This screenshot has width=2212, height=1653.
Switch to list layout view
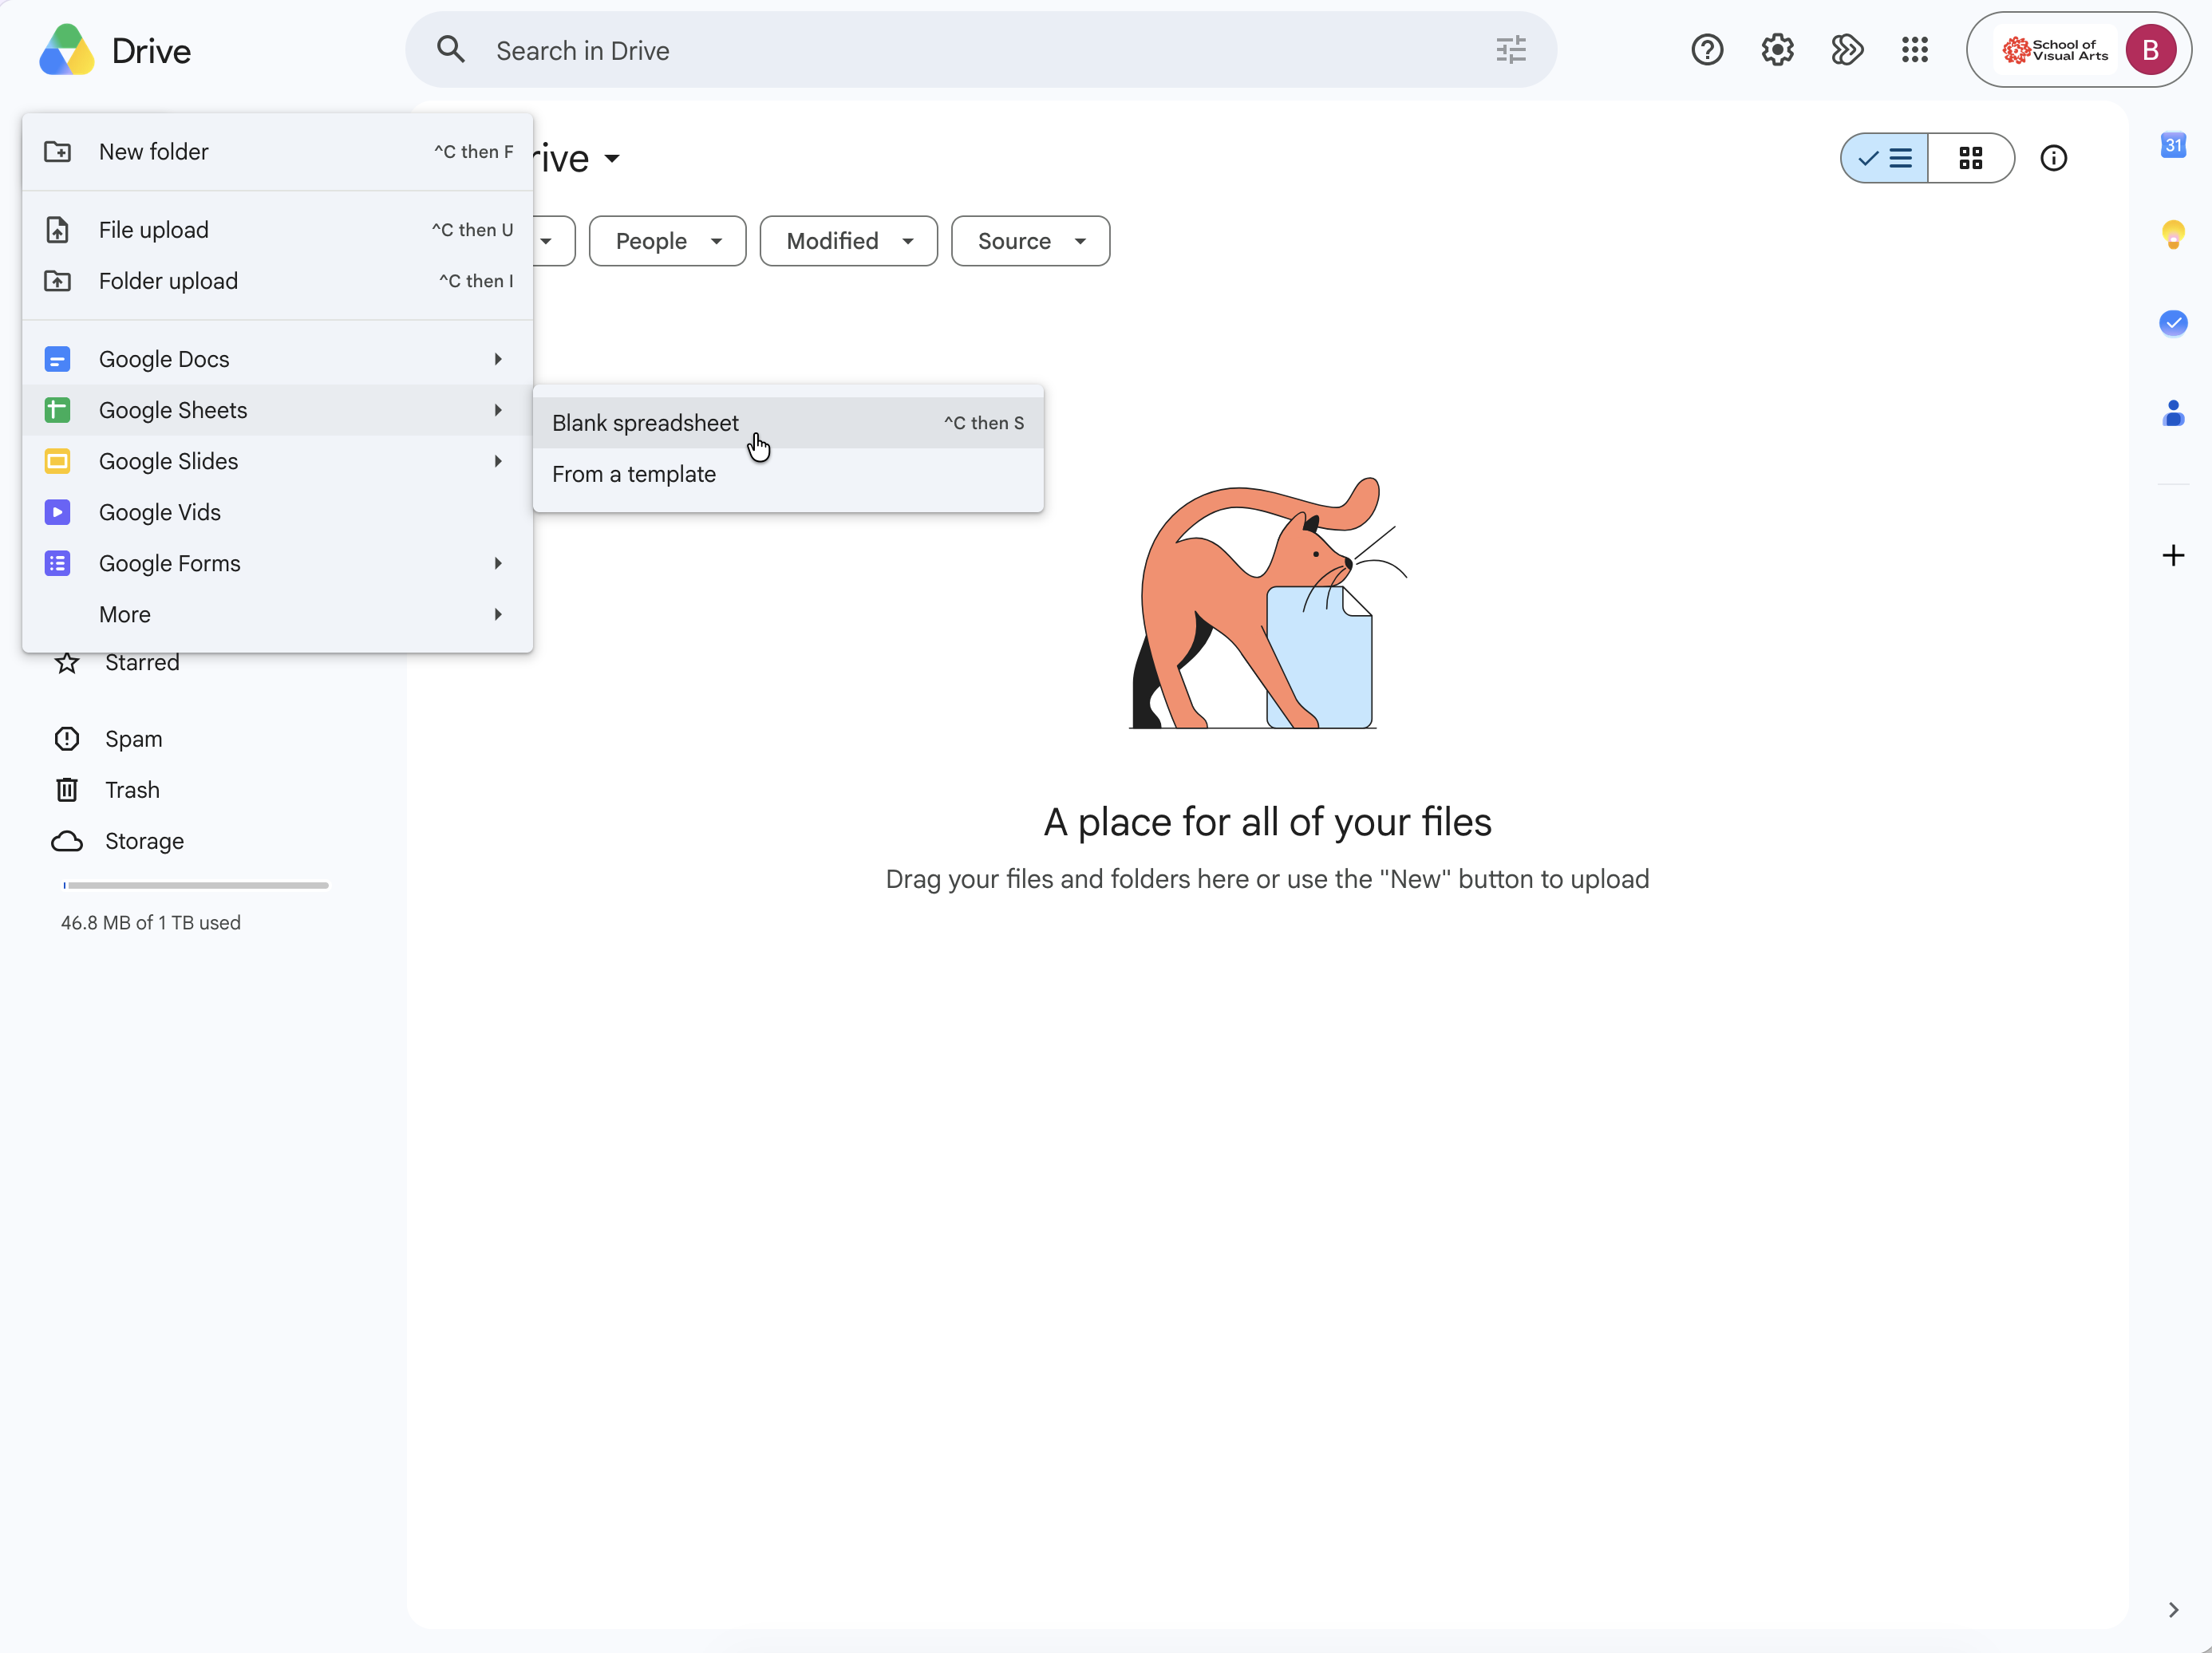click(1884, 158)
